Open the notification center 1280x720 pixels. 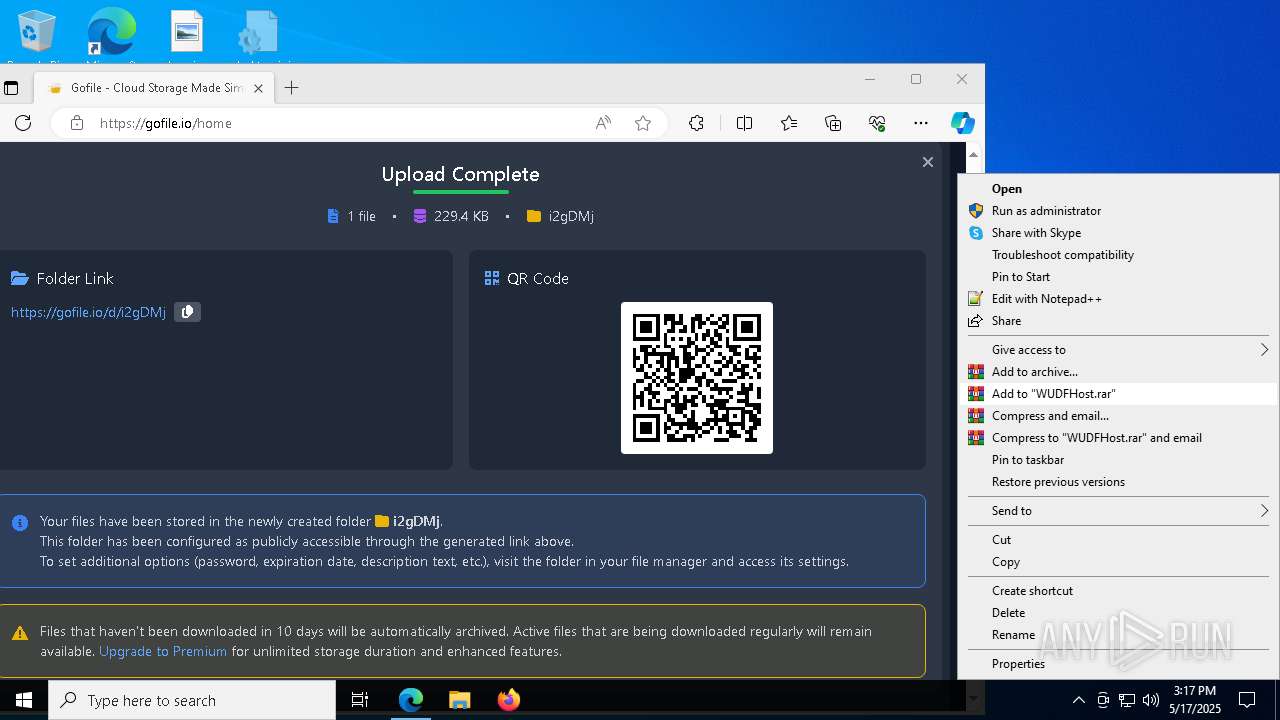coord(1247,700)
